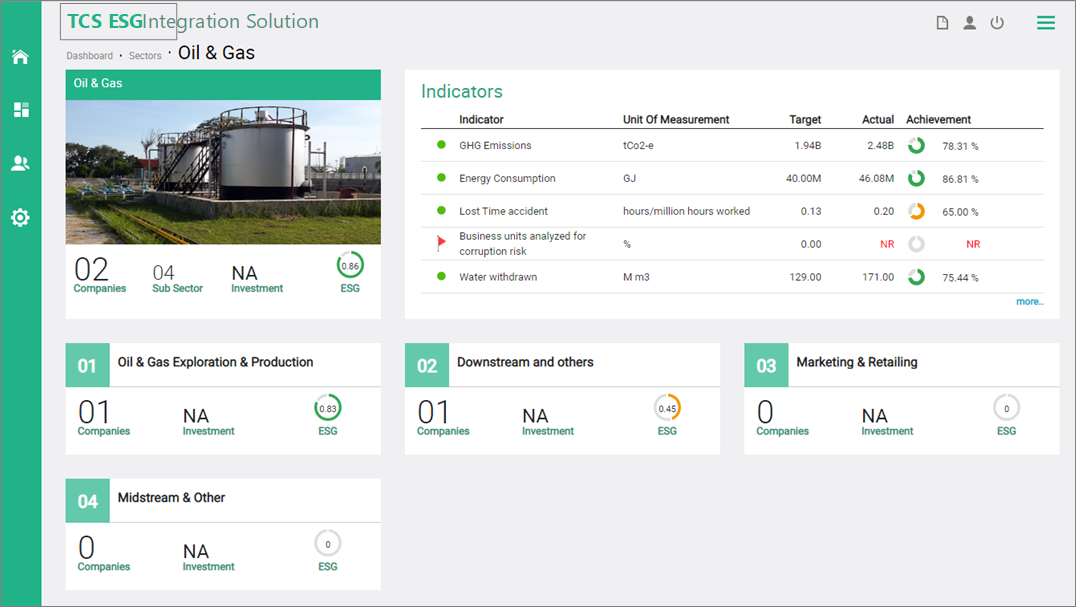Click Midstream & Other ESG gauge
The image size is (1076, 607).
[328, 543]
